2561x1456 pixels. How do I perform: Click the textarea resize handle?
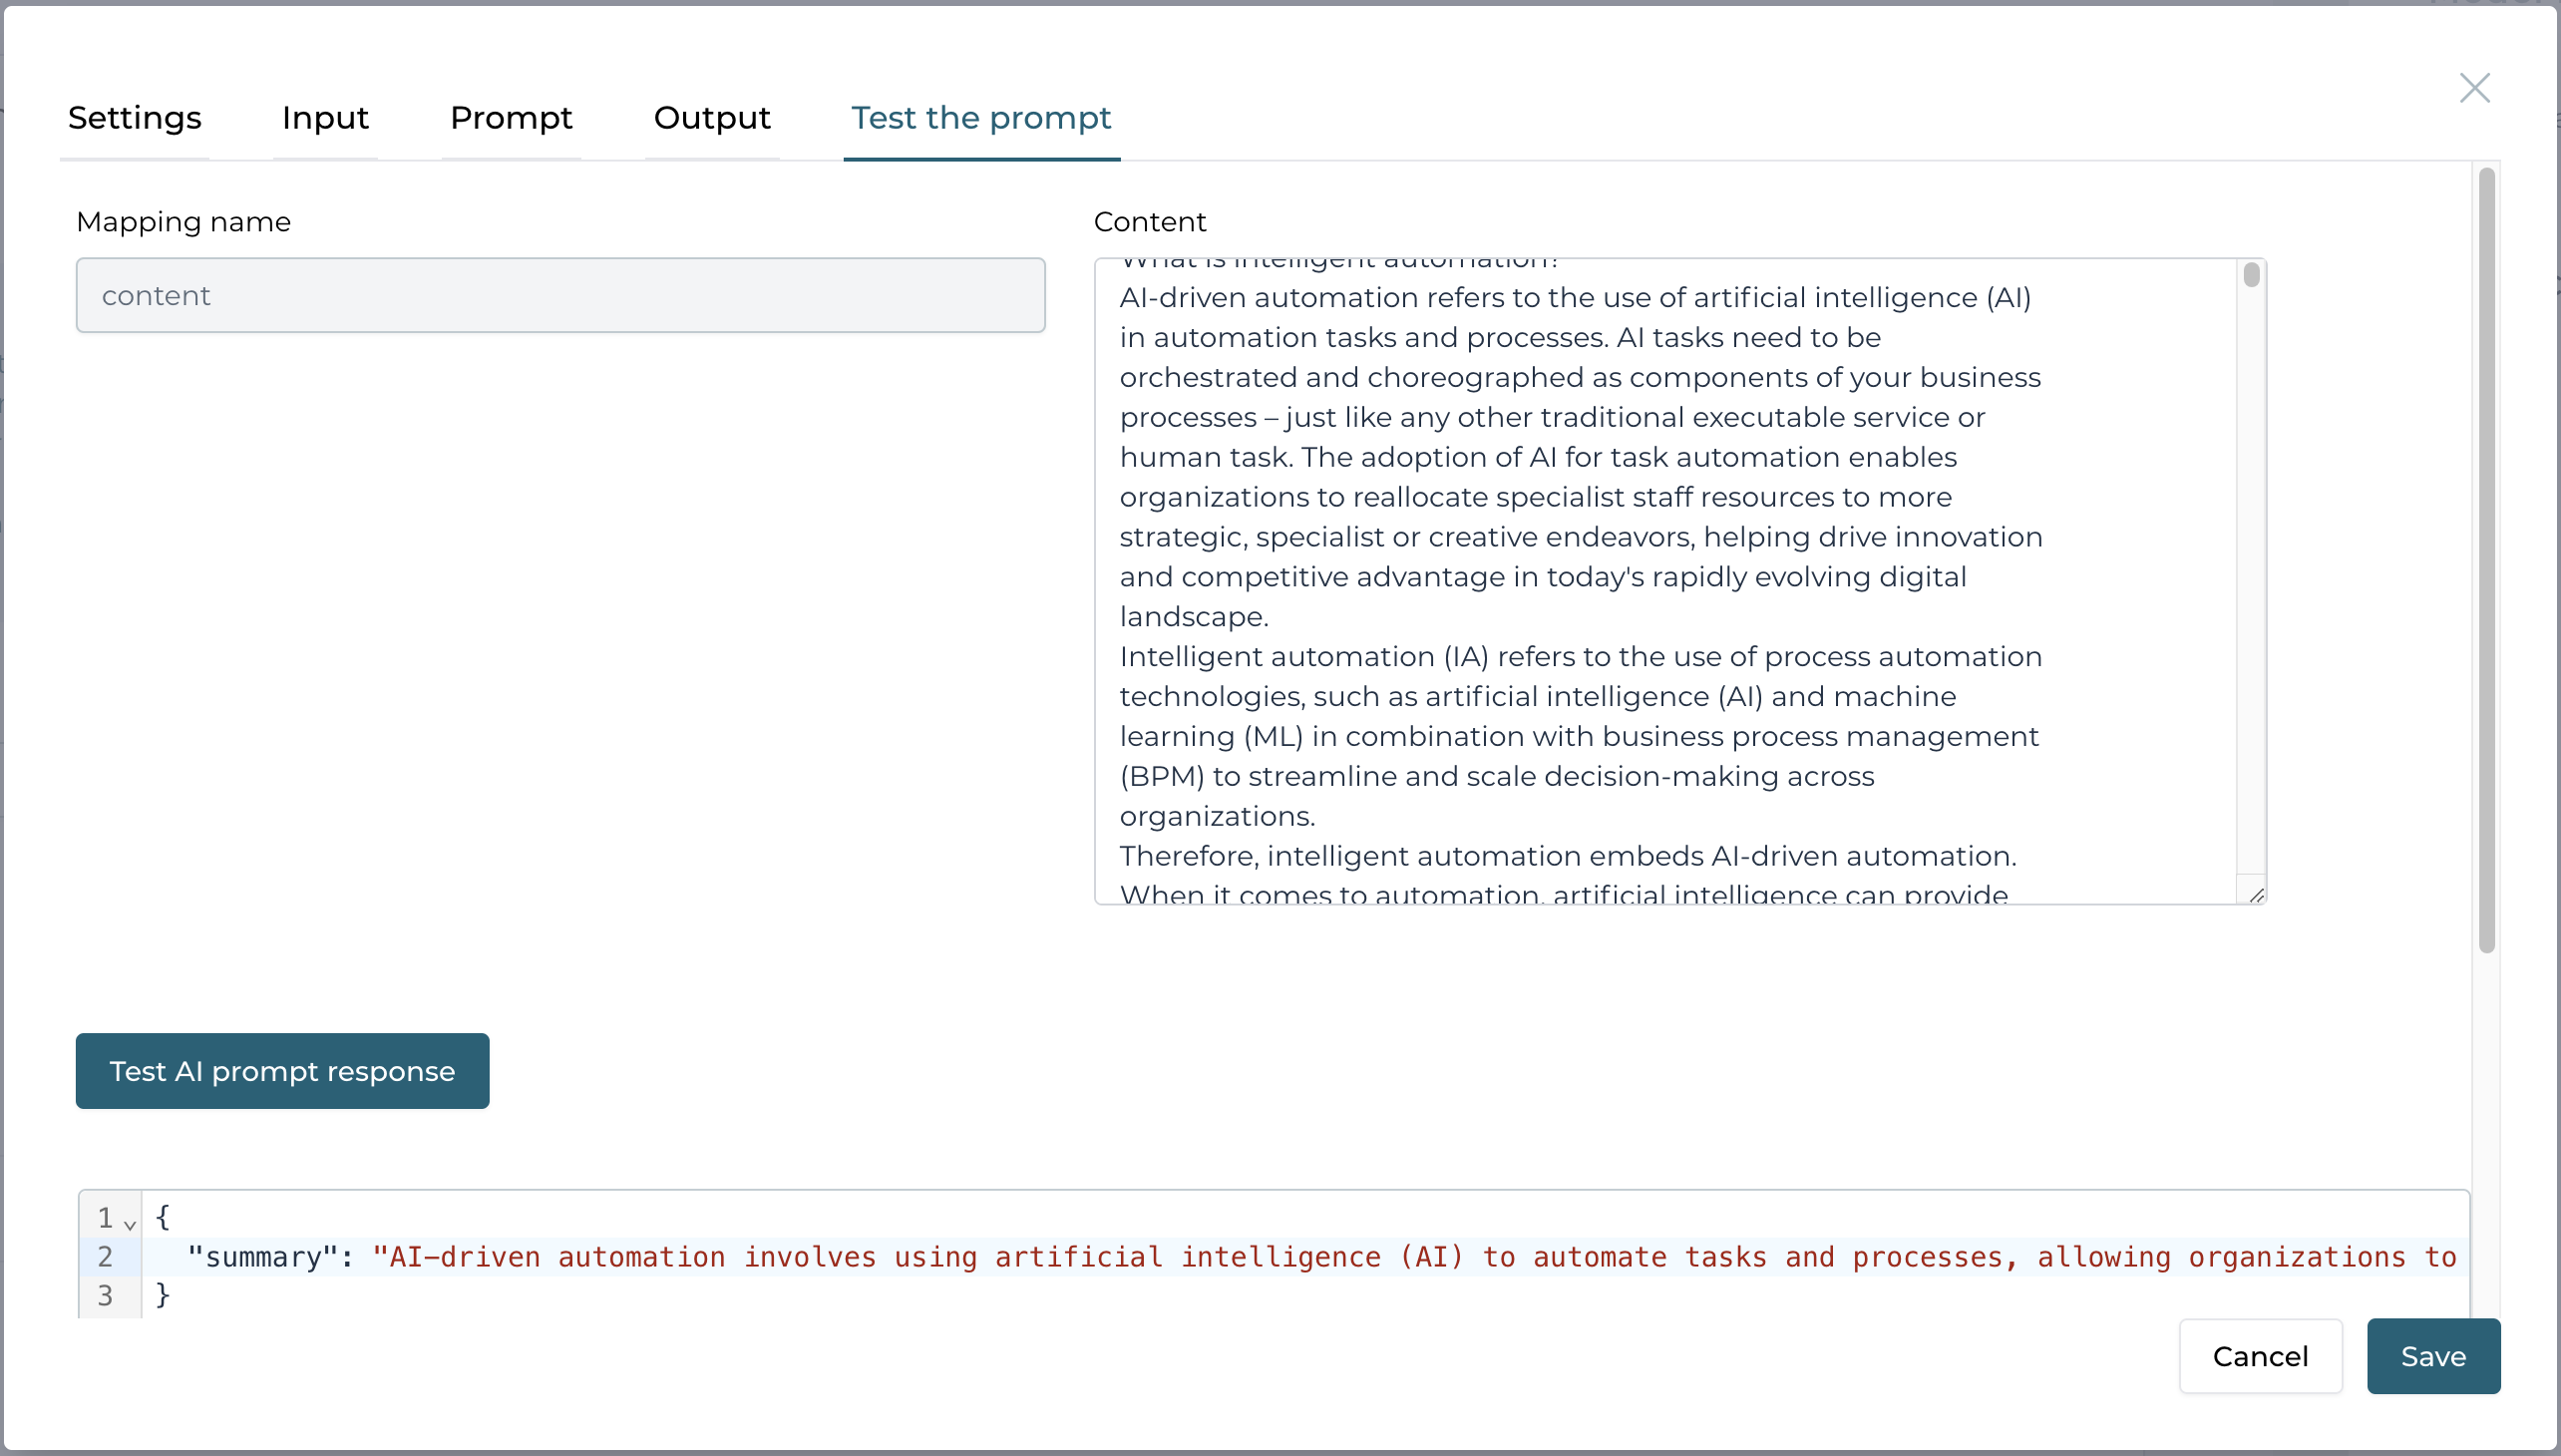[2258, 893]
